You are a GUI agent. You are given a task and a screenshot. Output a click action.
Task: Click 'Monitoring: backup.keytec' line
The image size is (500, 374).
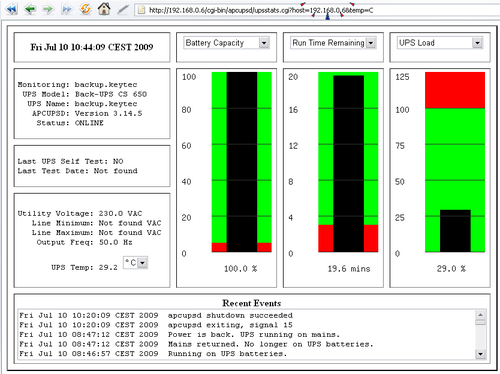(x=77, y=85)
